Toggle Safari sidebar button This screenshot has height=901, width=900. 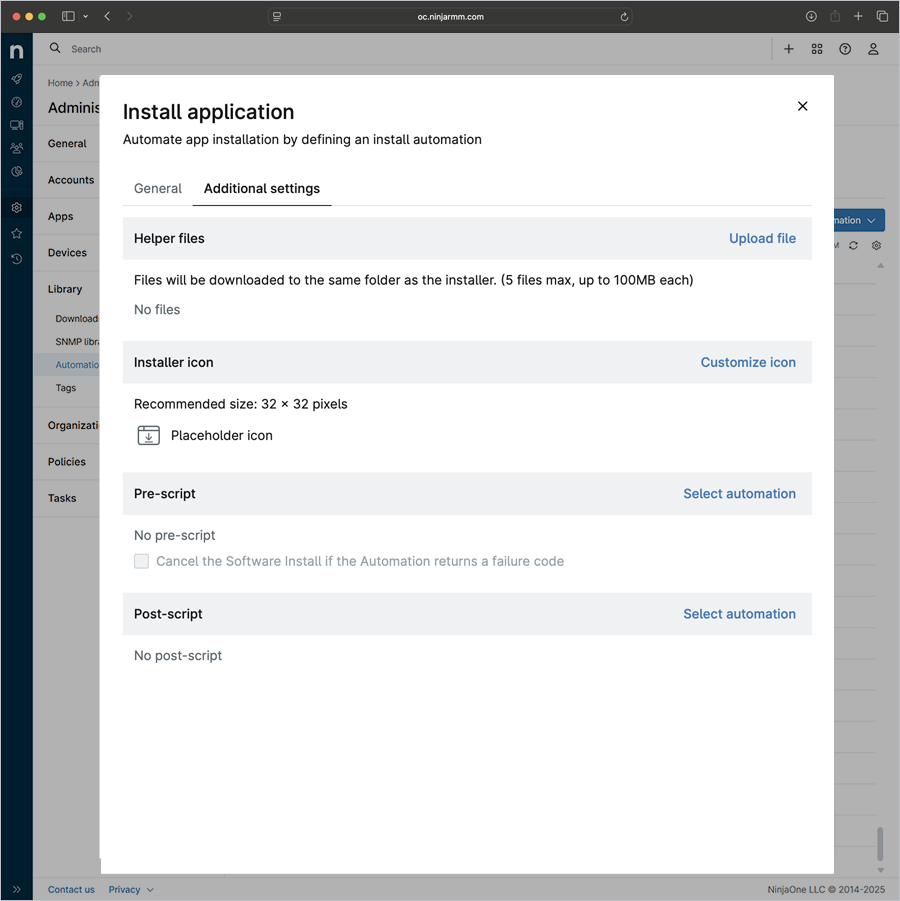pyautogui.click(x=68, y=16)
